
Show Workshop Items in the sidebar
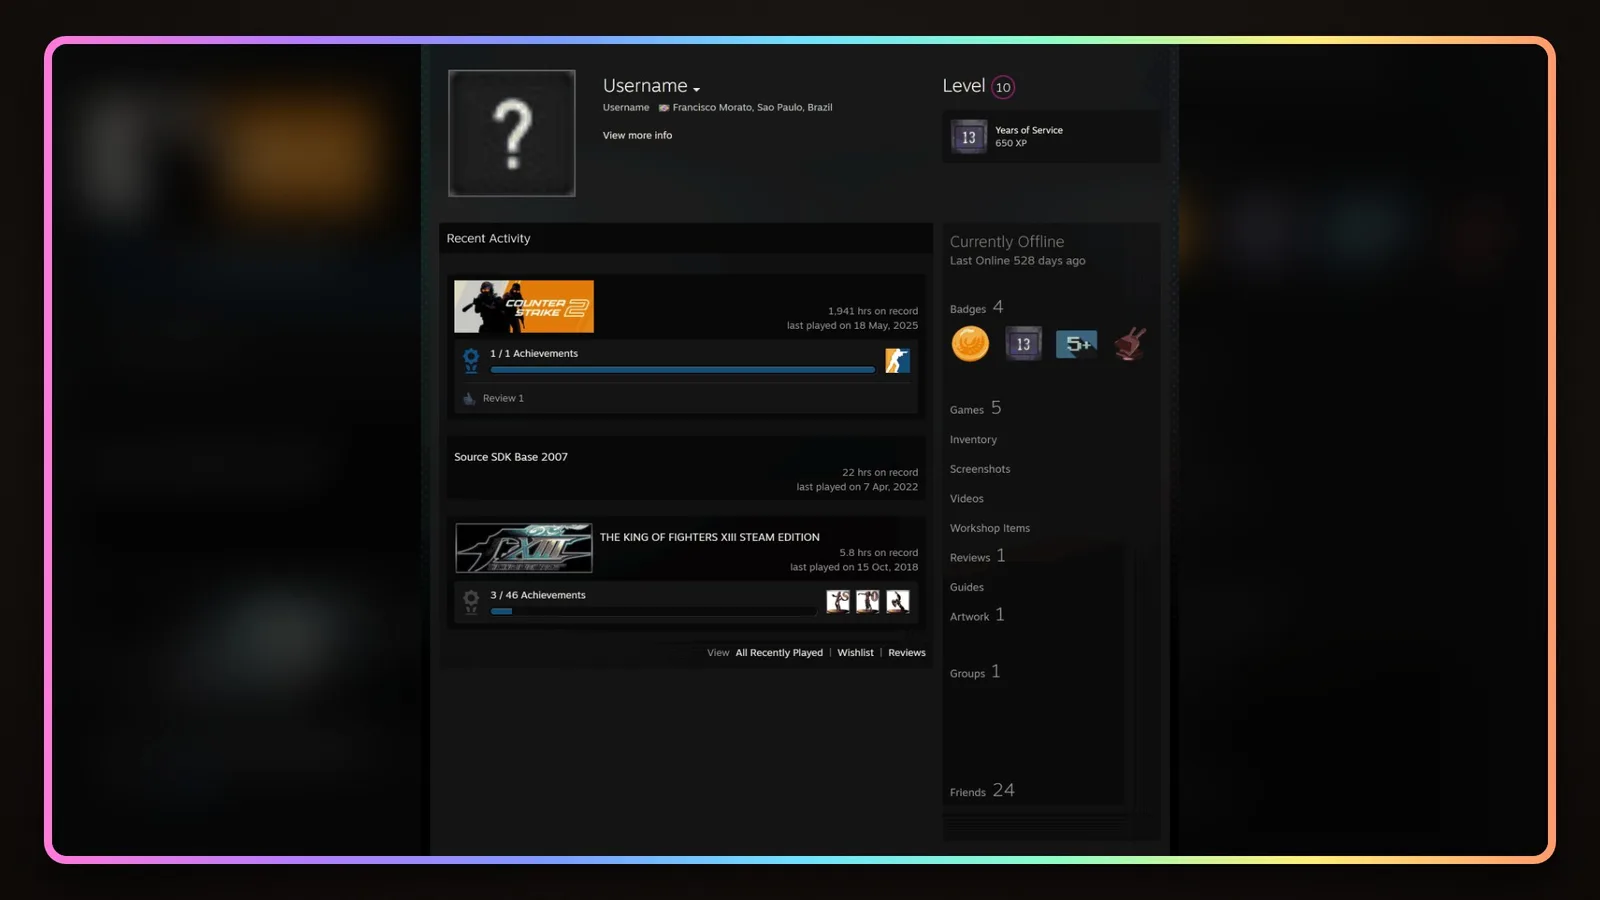[990, 528]
